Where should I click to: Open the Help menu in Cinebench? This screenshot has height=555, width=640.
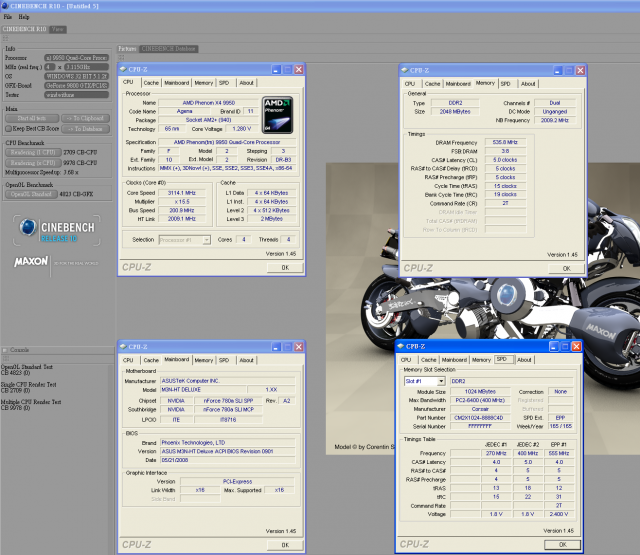[x=24, y=17]
